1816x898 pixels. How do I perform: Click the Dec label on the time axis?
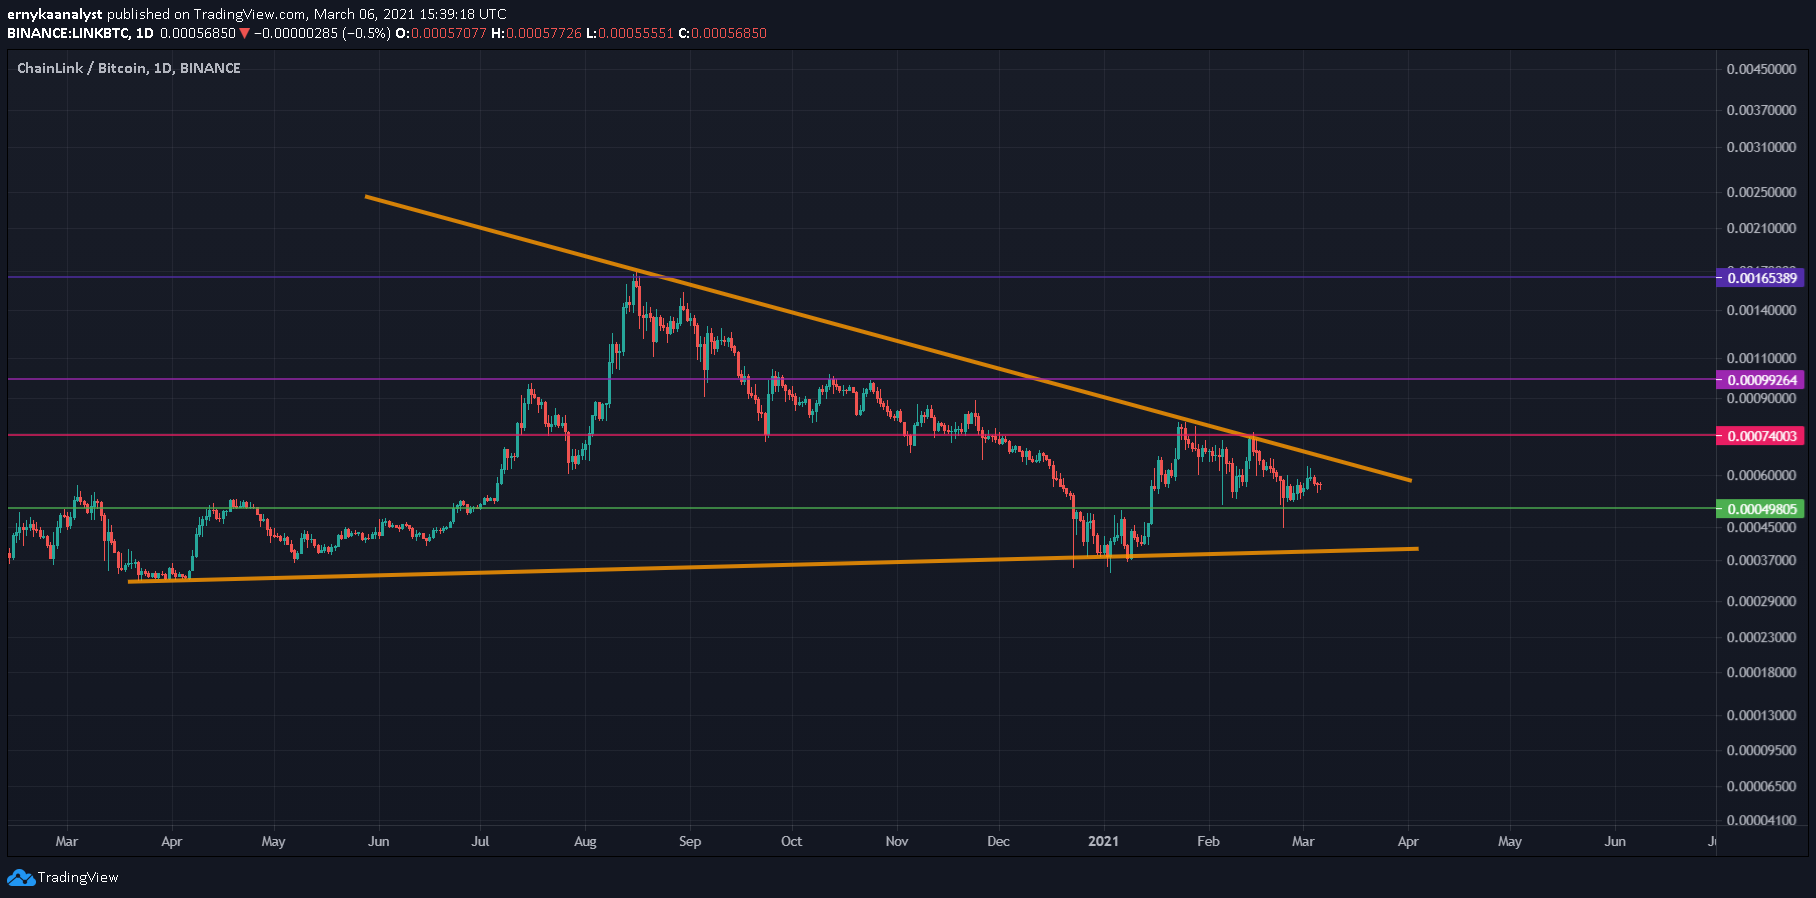tap(998, 841)
